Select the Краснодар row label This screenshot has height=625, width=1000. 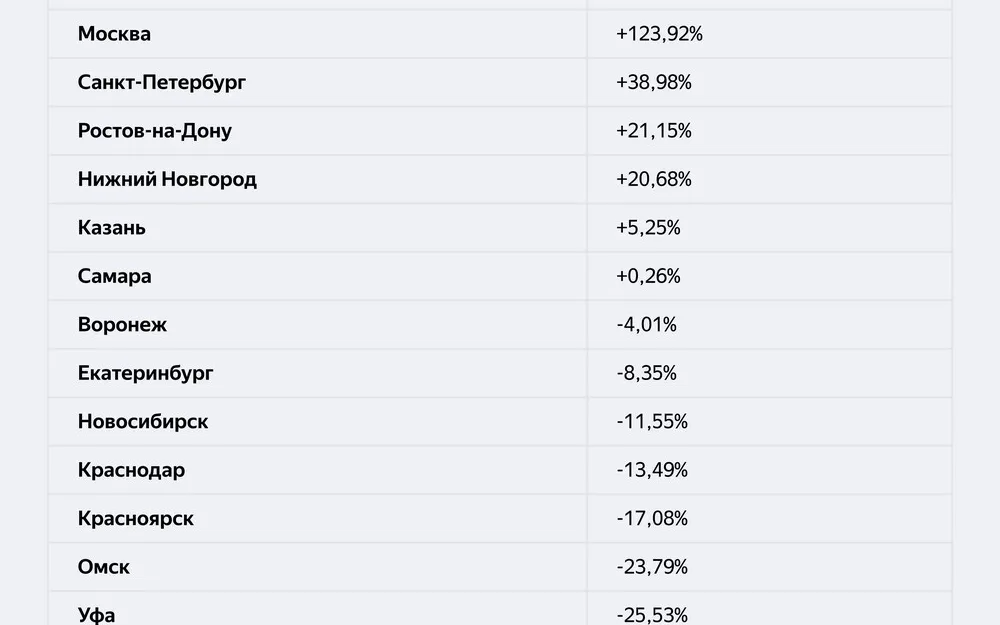click(131, 470)
